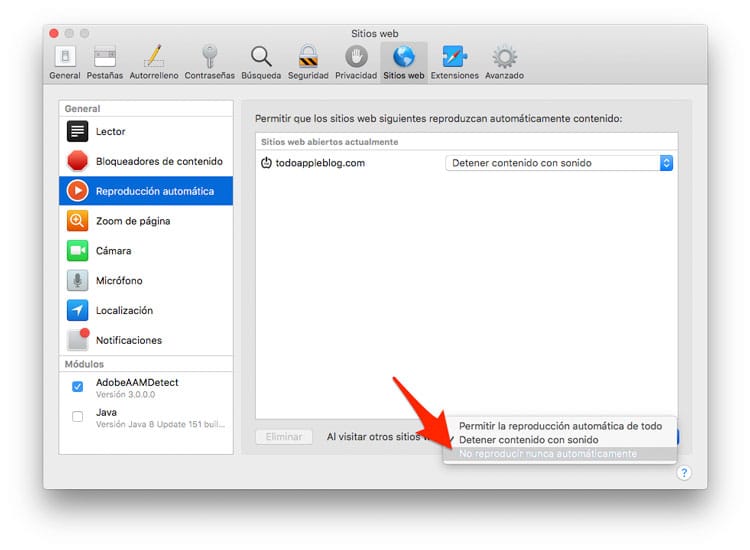The image size is (750, 550).
Task: Select the todoappleblog.com row text
Action: click(320, 163)
